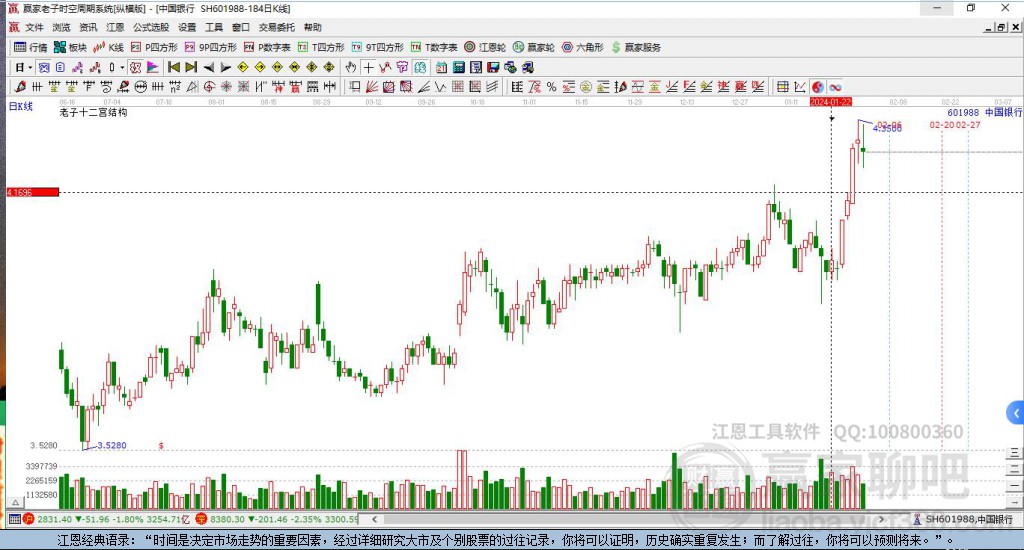1024x550 pixels.
Task: Click the volume panel collapse triangle
Action: (x=16, y=502)
